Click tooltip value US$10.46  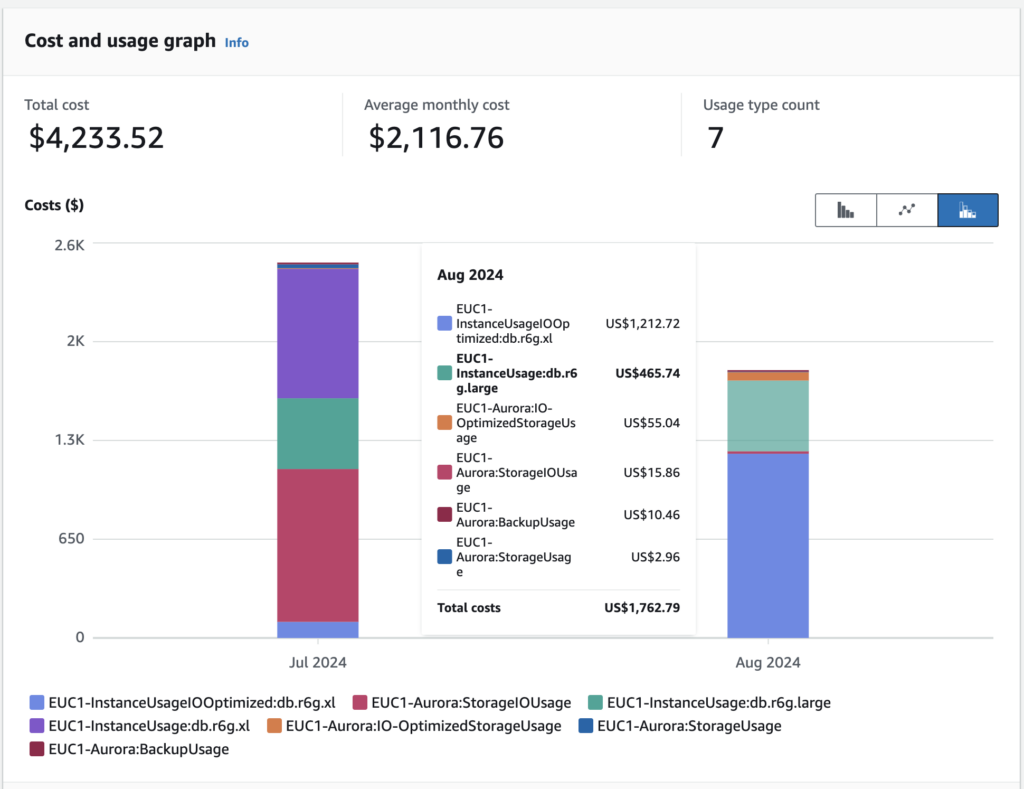click(x=652, y=515)
